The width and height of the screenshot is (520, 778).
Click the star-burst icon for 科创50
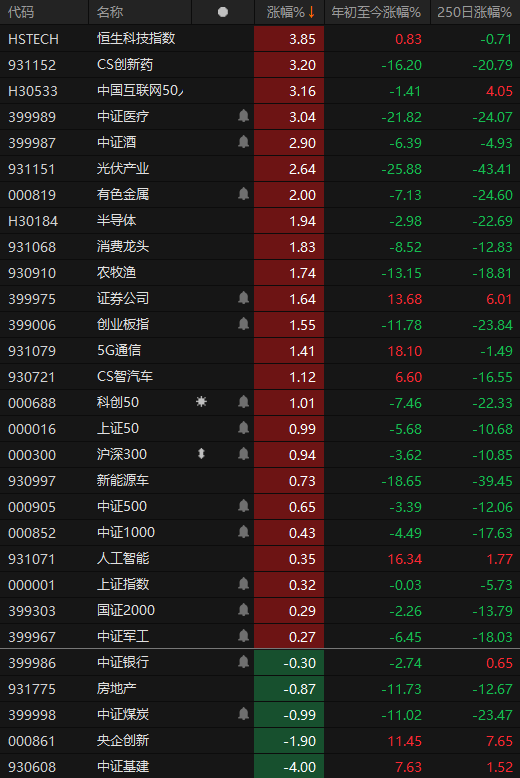[x=201, y=402]
